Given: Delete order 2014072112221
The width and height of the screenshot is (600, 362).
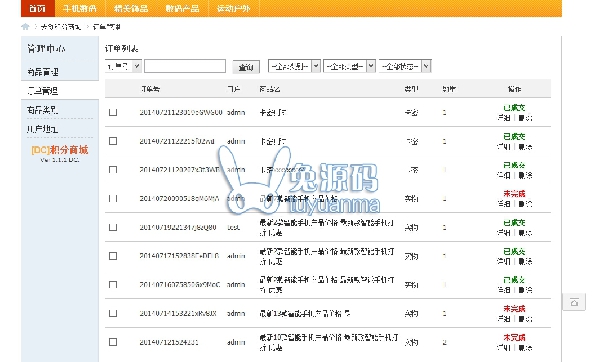Looking at the screenshot, I should 525,147.
